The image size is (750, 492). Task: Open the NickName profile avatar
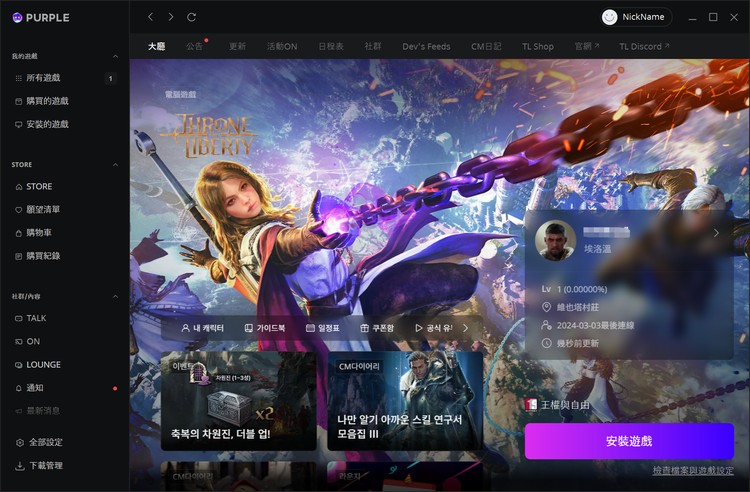[609, 17]
